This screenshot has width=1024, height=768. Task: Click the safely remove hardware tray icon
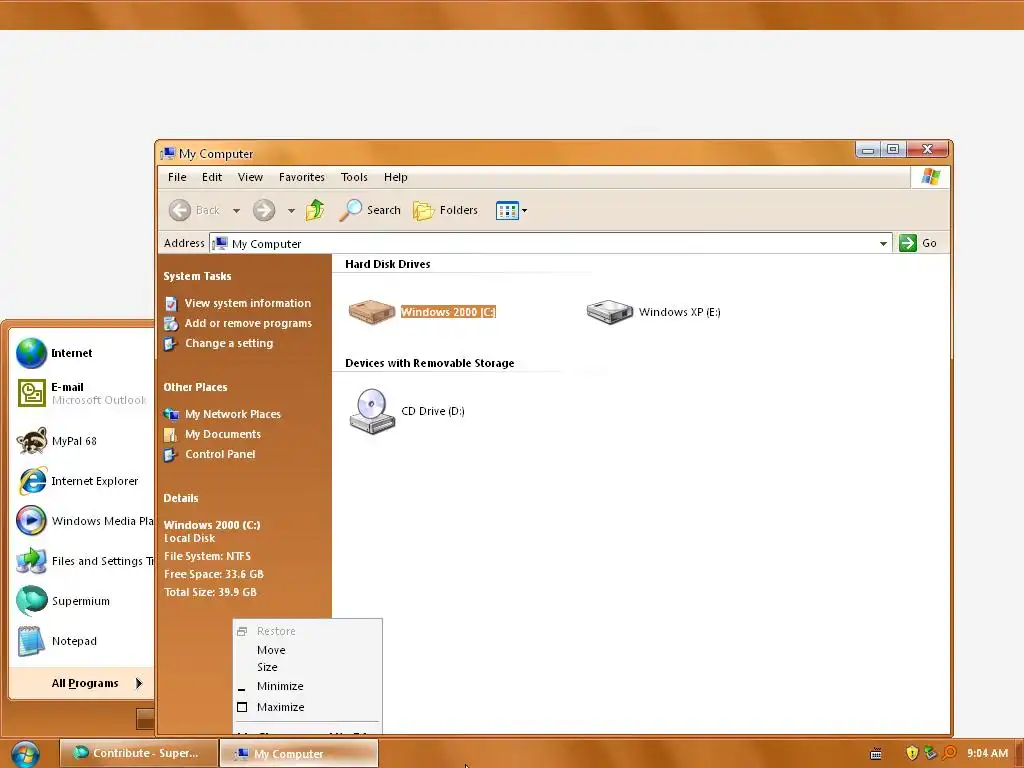930,753
